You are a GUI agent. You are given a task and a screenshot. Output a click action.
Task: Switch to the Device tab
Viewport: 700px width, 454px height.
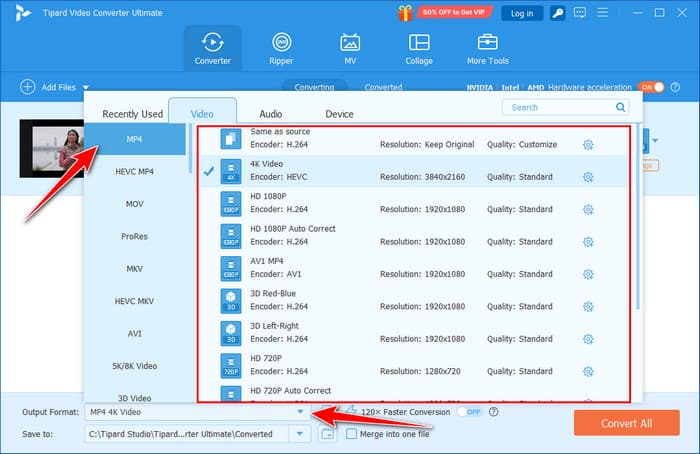pos(339,114)
